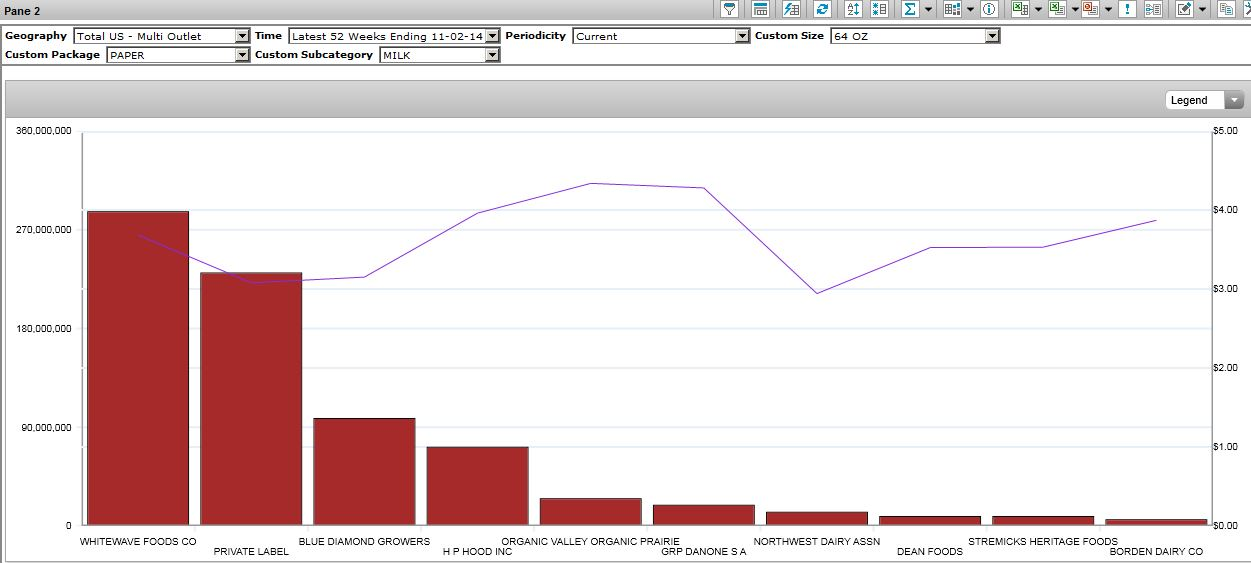Click the Blue Diamond Growers bar
The width and height of the screenshot is (1251, 563).
pyautogui.click(x=364, y=471)
